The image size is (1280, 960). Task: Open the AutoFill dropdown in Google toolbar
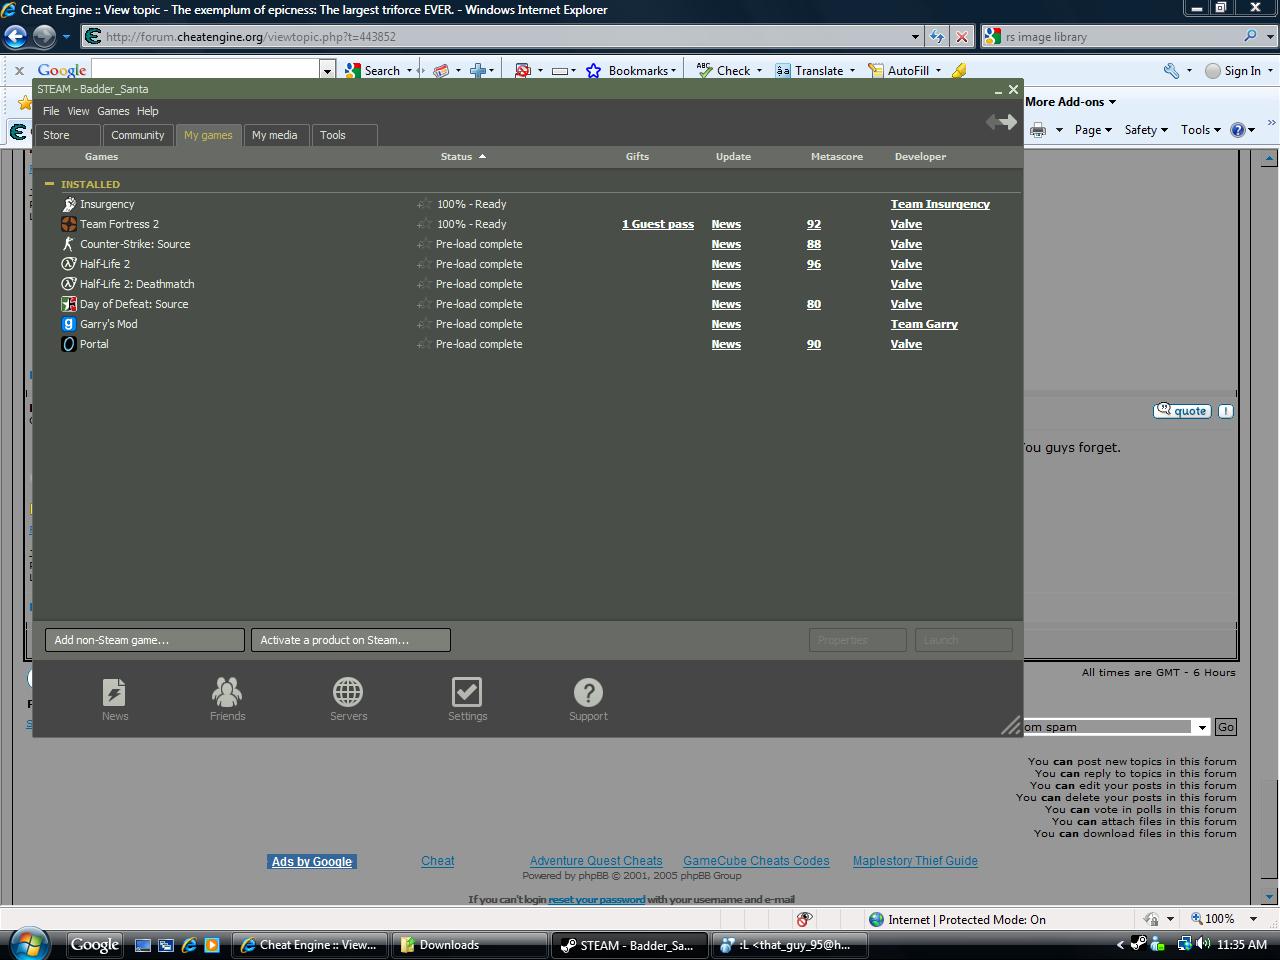(938, 71)
